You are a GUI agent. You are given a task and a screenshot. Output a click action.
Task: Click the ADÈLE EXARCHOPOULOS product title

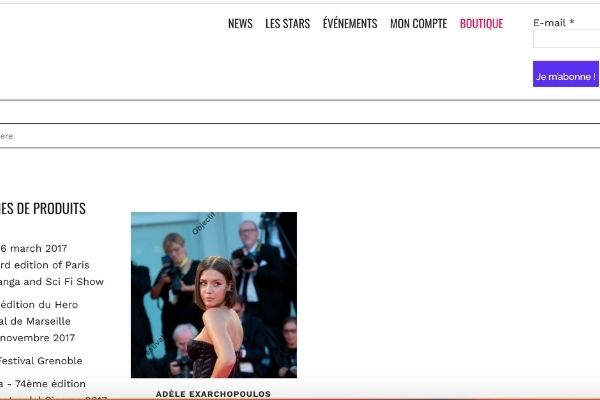[x=213, y=394]
